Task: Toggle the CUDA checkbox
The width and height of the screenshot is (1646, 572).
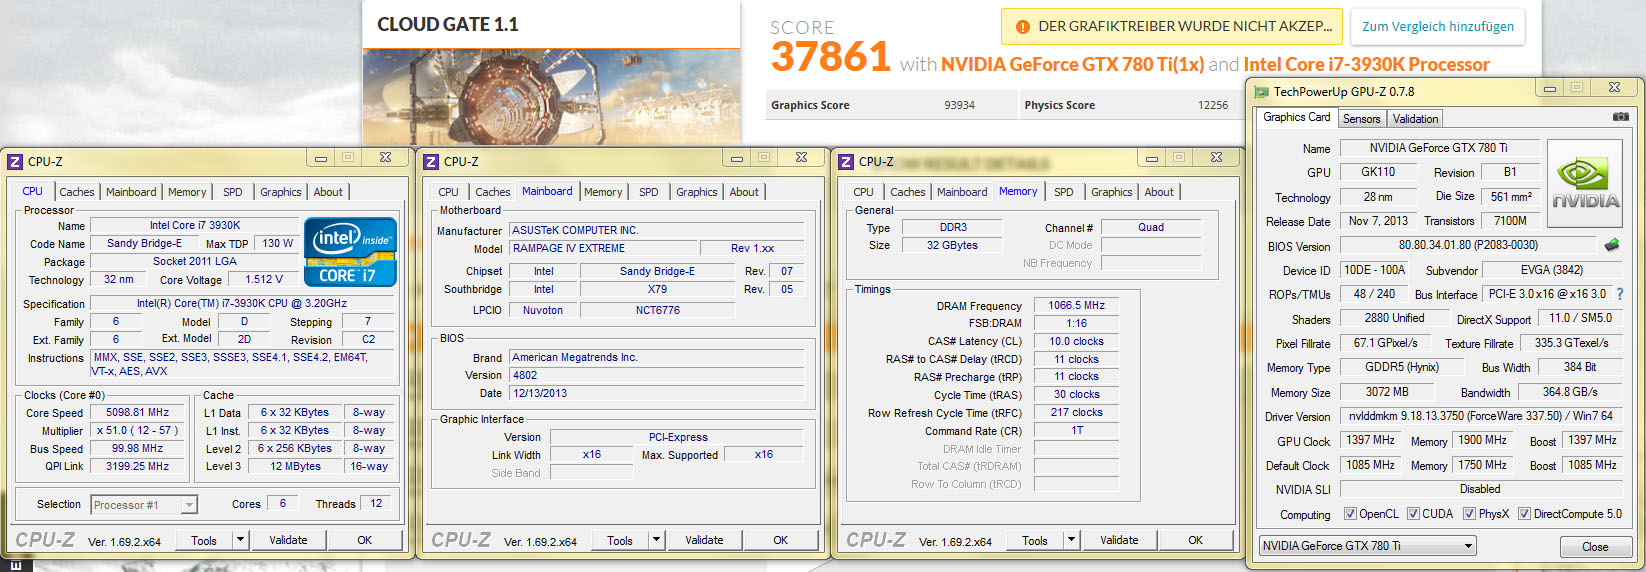Action: tap(1413, 514)
